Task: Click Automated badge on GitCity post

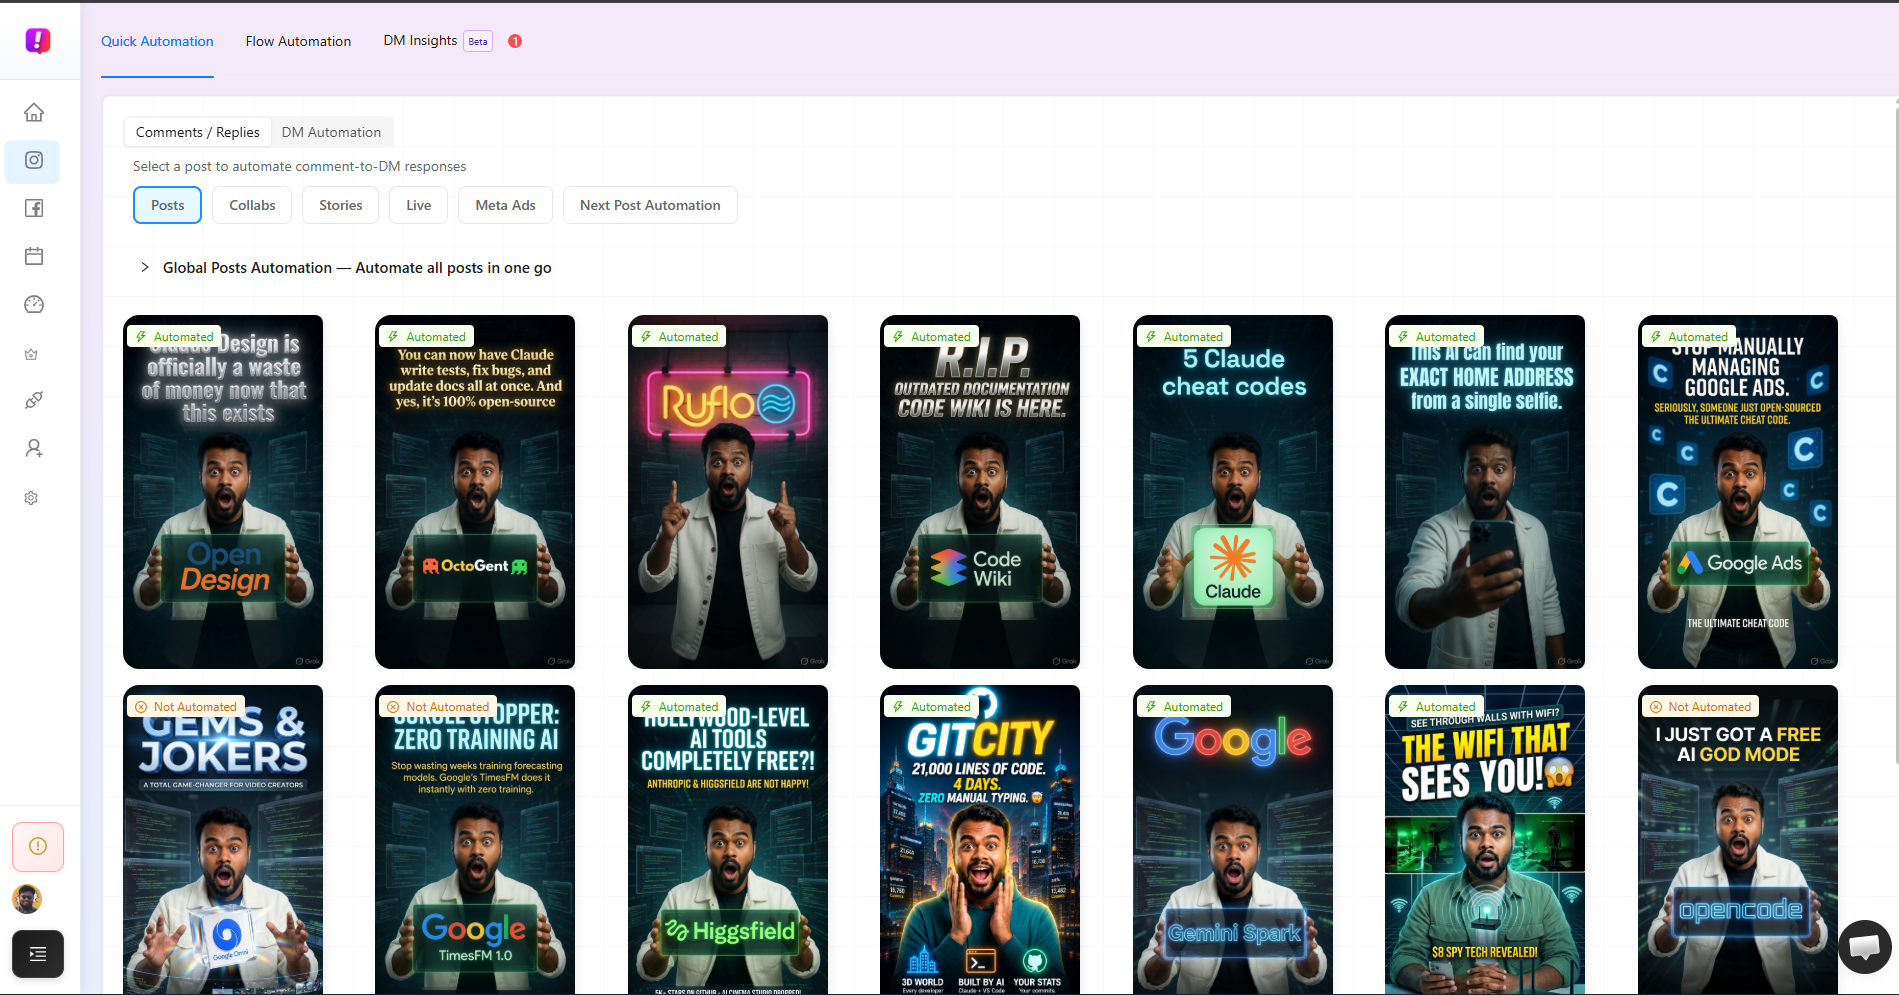Action: (932, 707)
